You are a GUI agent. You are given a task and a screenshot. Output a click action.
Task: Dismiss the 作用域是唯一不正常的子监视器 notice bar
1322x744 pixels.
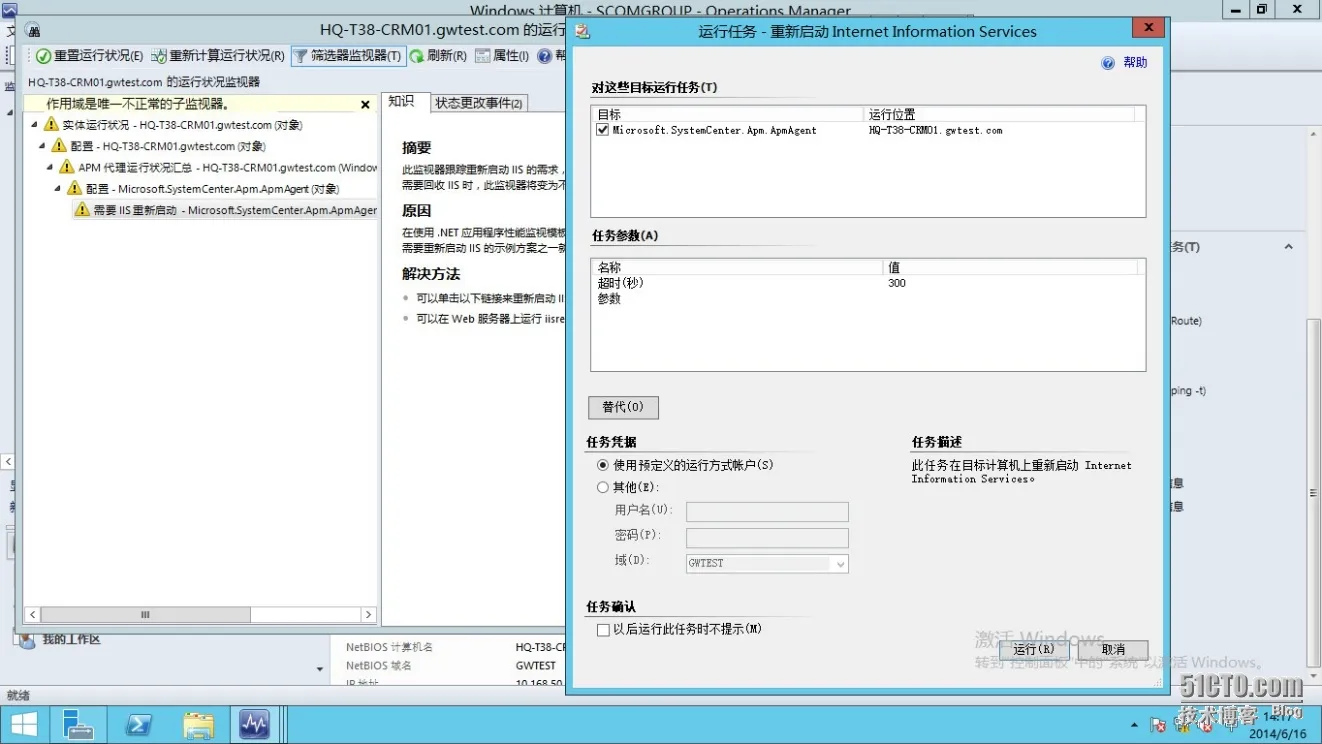[365, 104]
